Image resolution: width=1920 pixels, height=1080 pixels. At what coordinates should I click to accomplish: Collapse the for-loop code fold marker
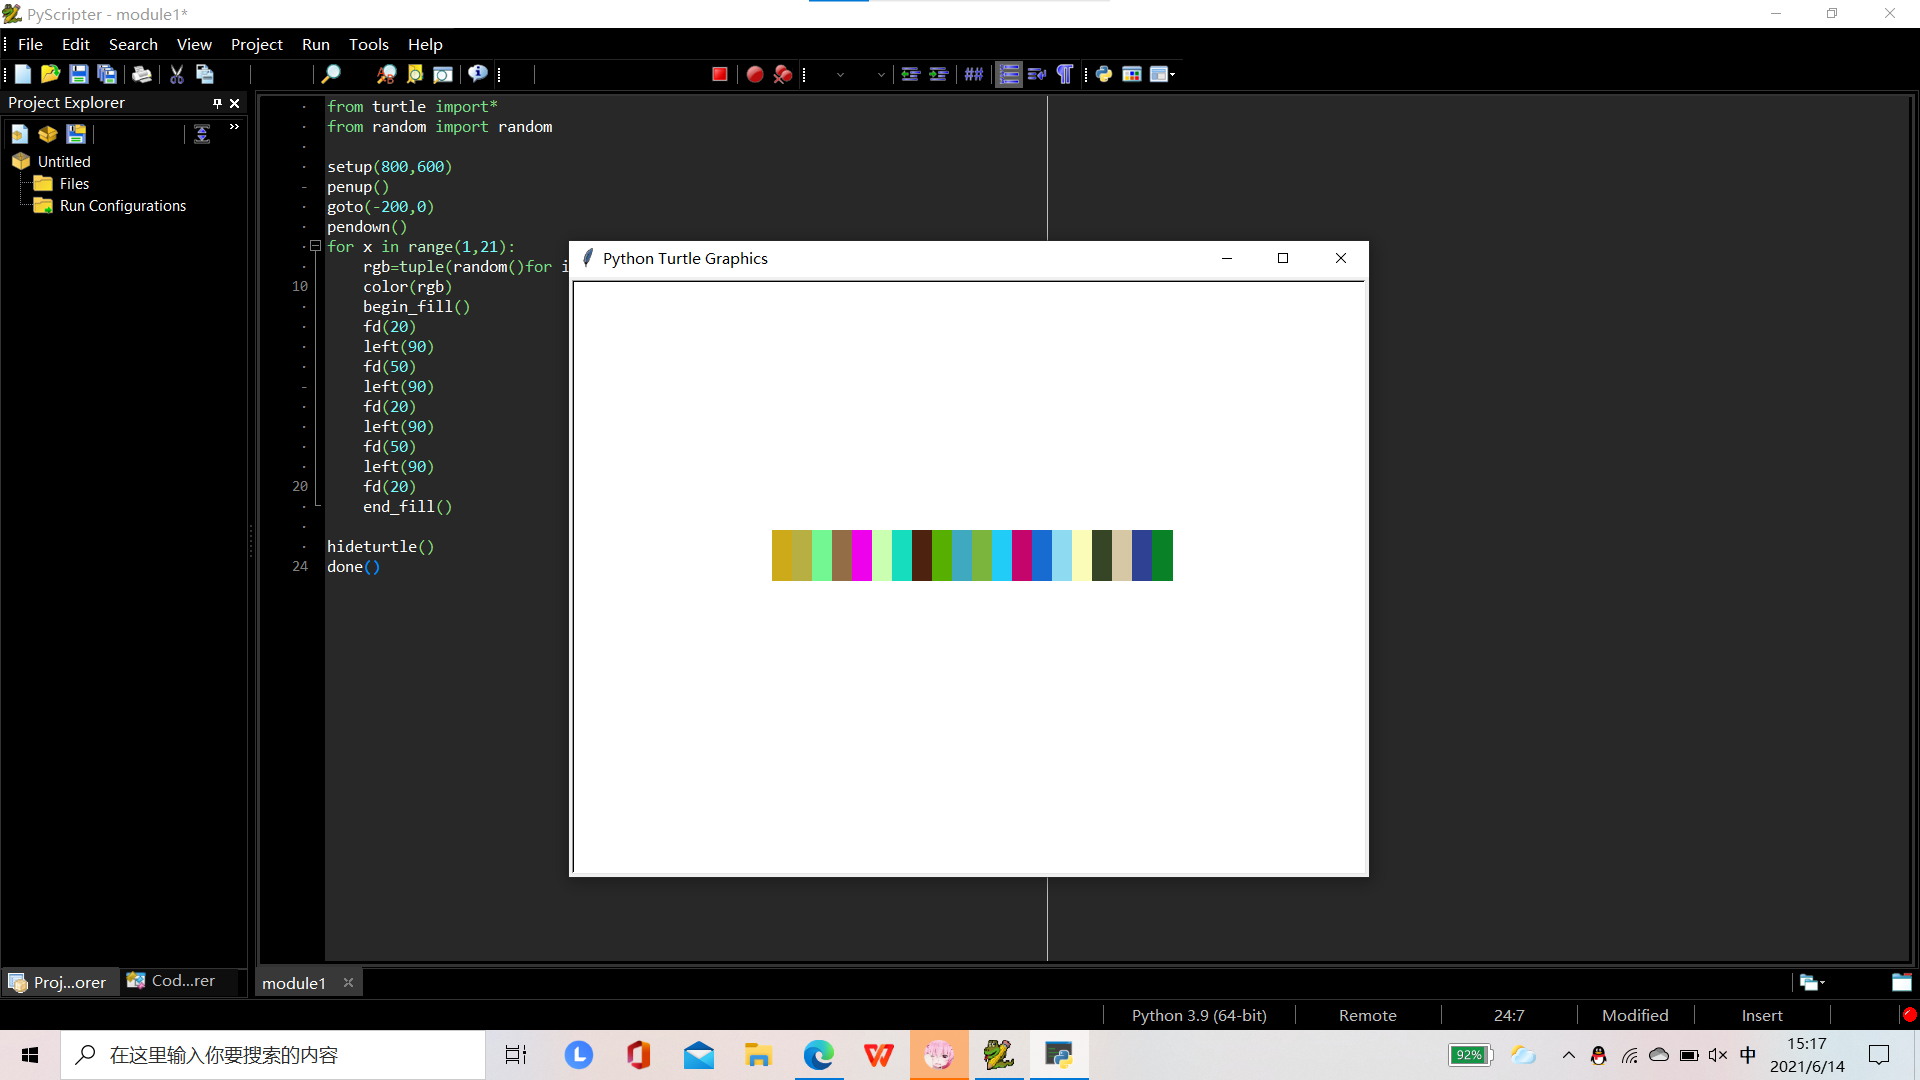click(x=315, y=246)
